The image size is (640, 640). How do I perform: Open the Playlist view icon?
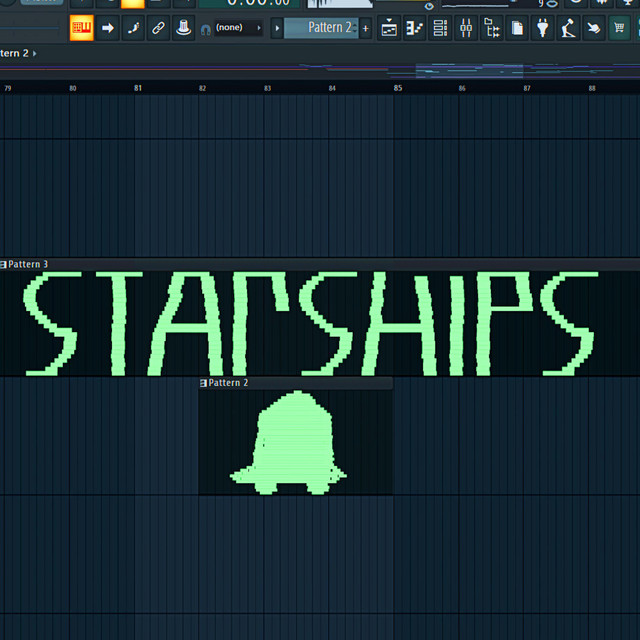pos(389,28)
